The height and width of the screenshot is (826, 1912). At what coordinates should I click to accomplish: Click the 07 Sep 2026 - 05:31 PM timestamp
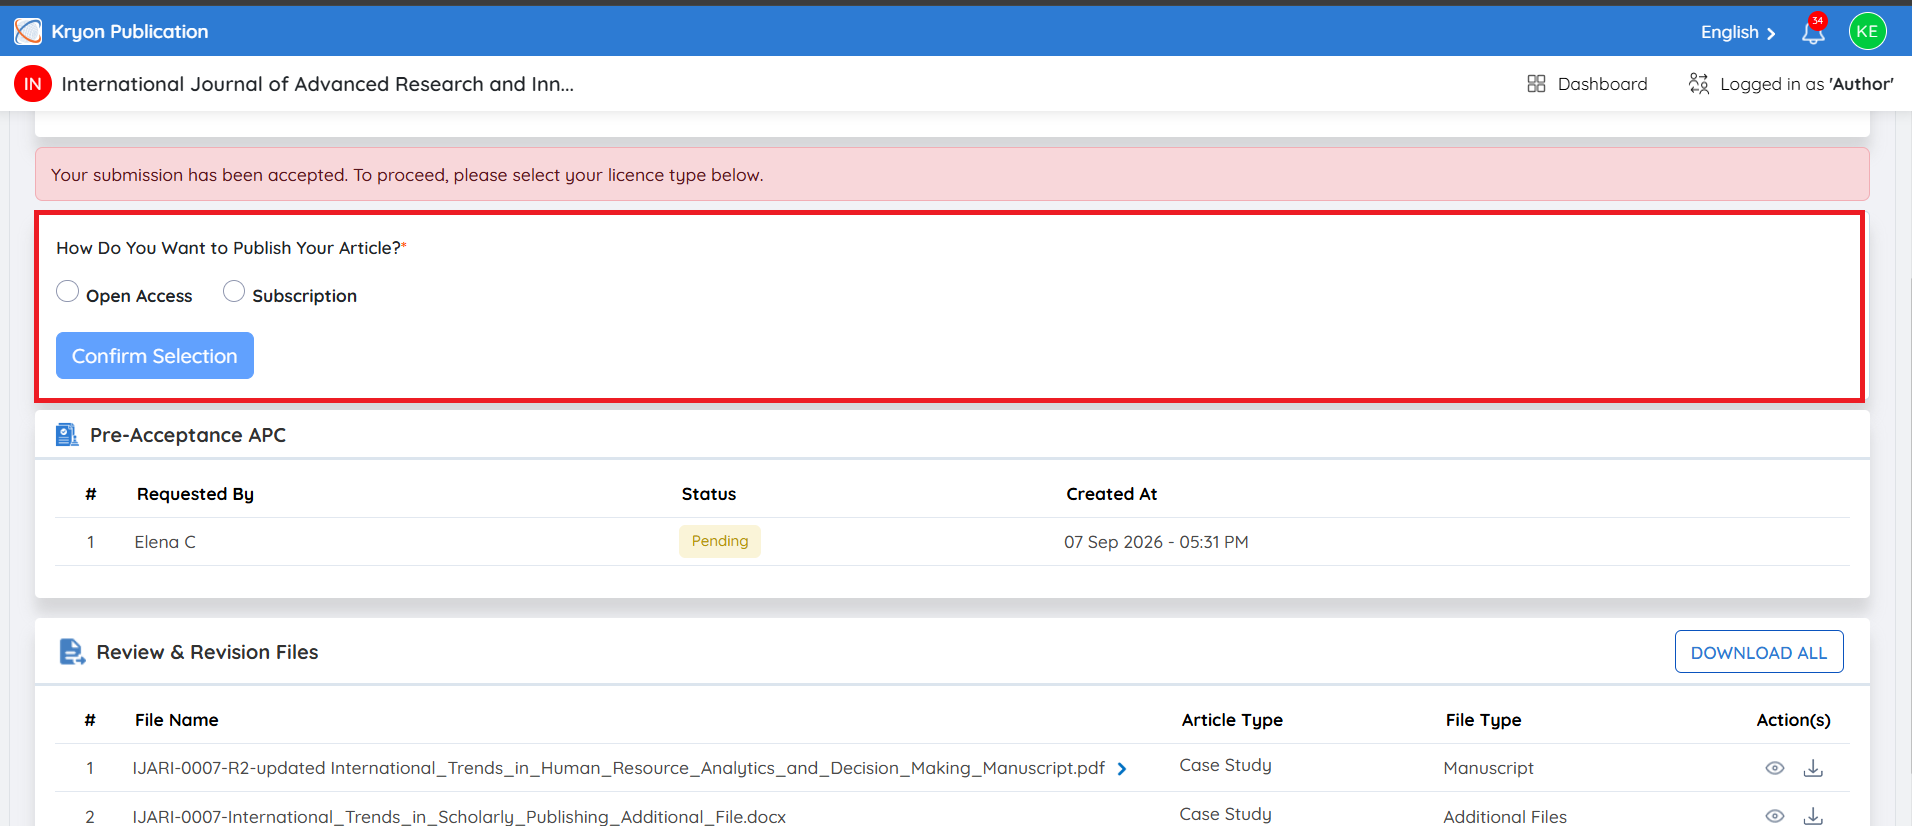tap(1156, 542)
